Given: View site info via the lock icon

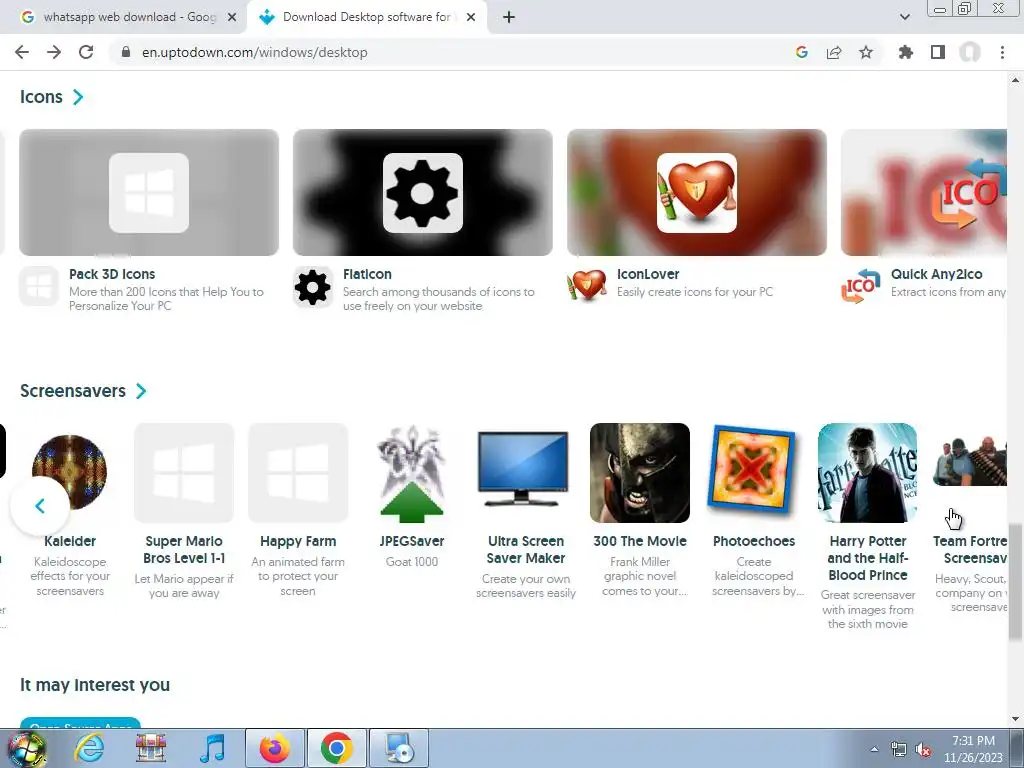Looking at the screenshot, I should [x=126, y=52].
